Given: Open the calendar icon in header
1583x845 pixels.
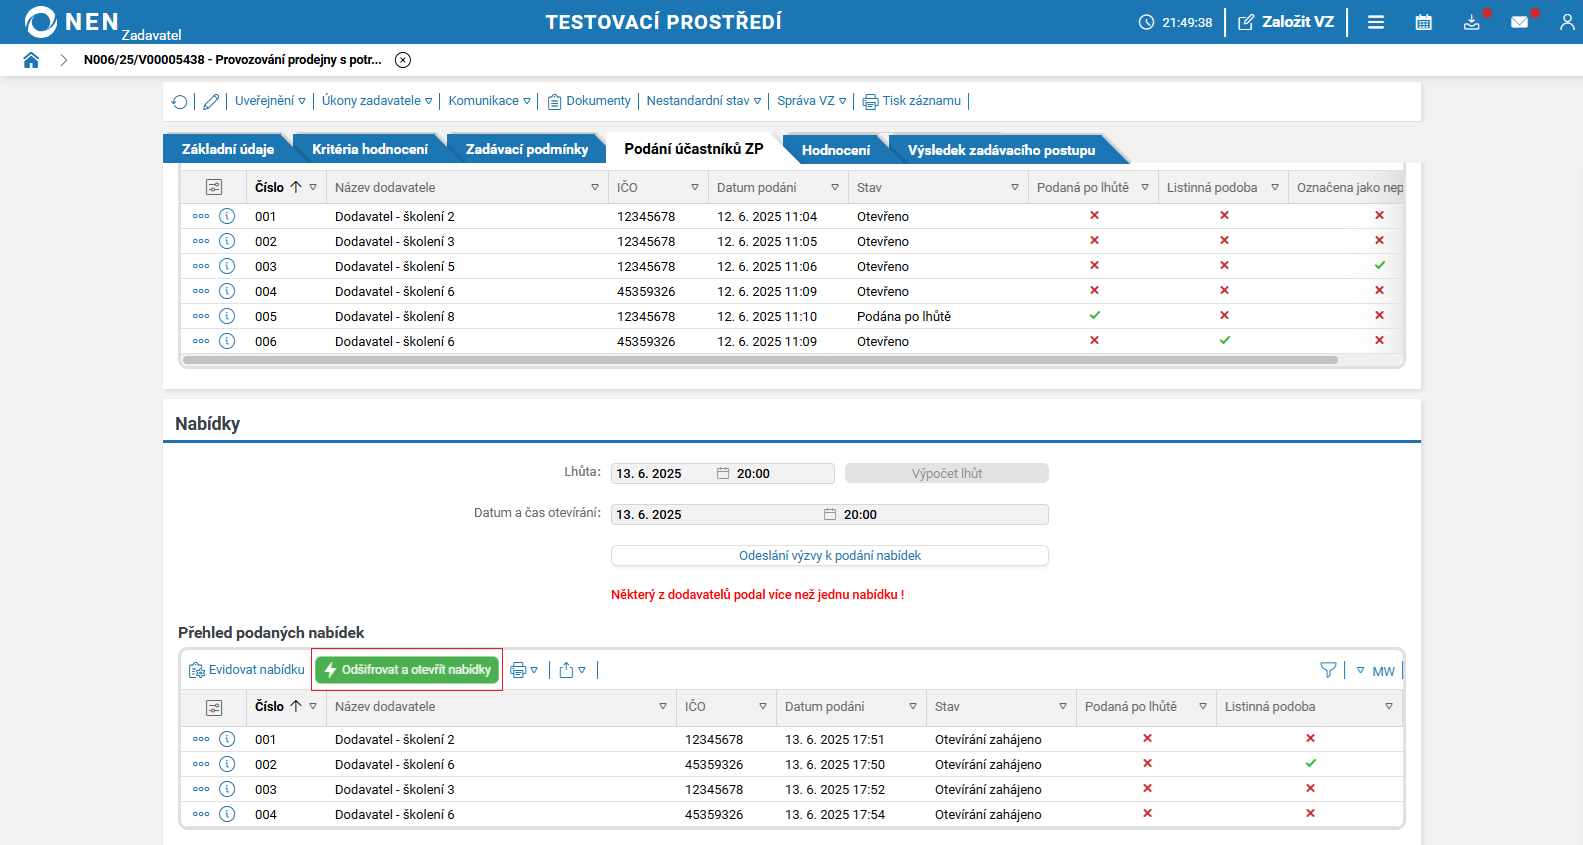Looking at the screenshot, I should pos(1423,22).
